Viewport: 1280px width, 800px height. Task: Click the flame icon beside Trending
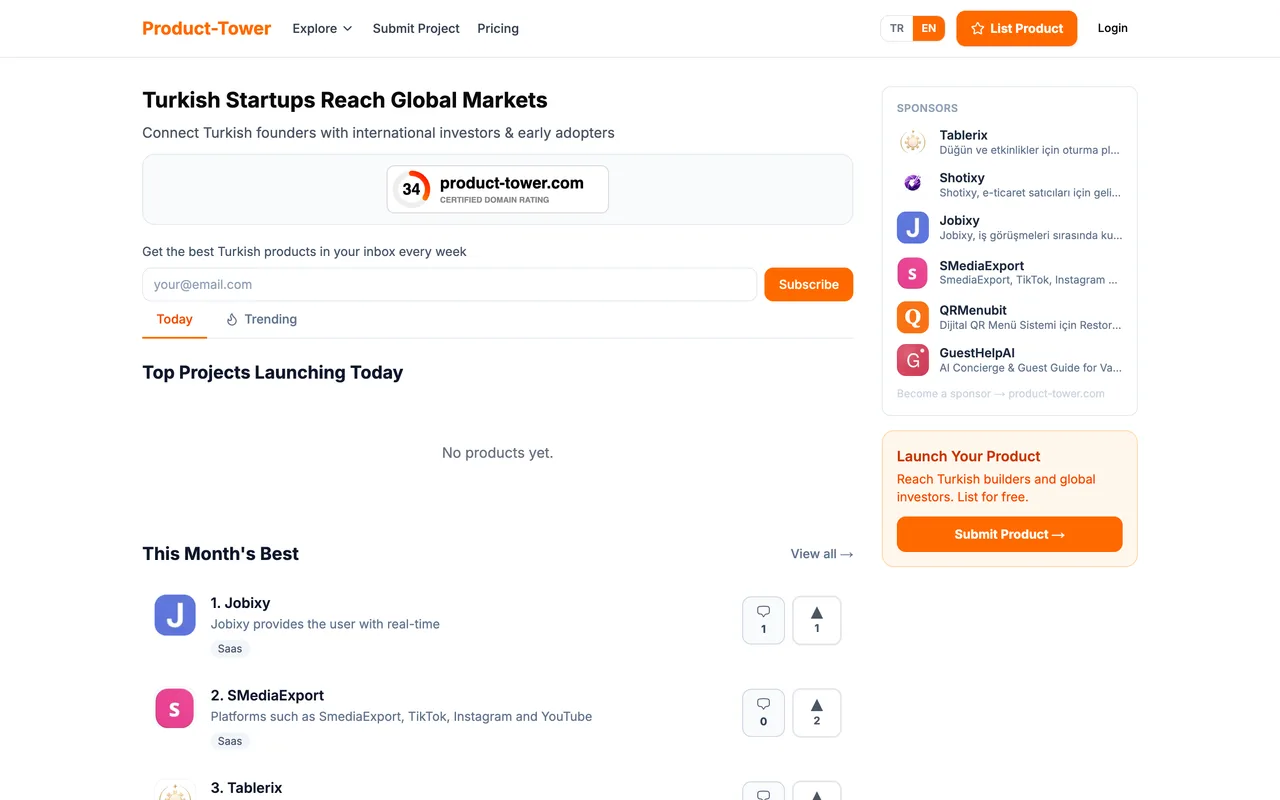232,320
